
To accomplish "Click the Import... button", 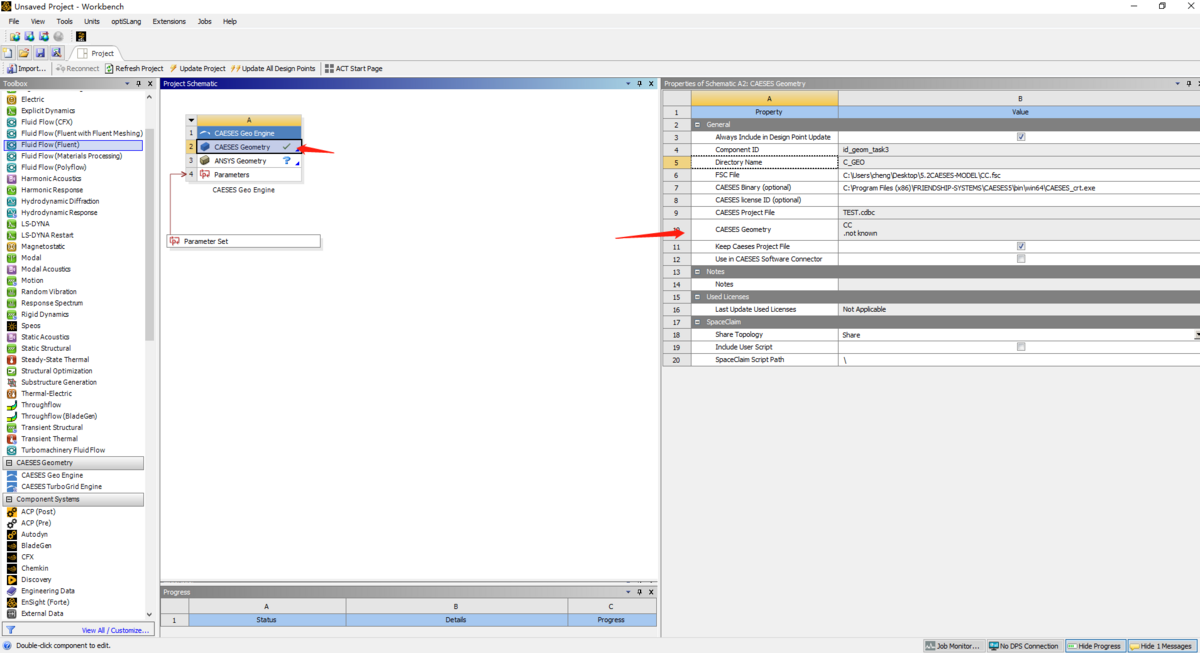I will pyautogui.click(x=27, y=69).
